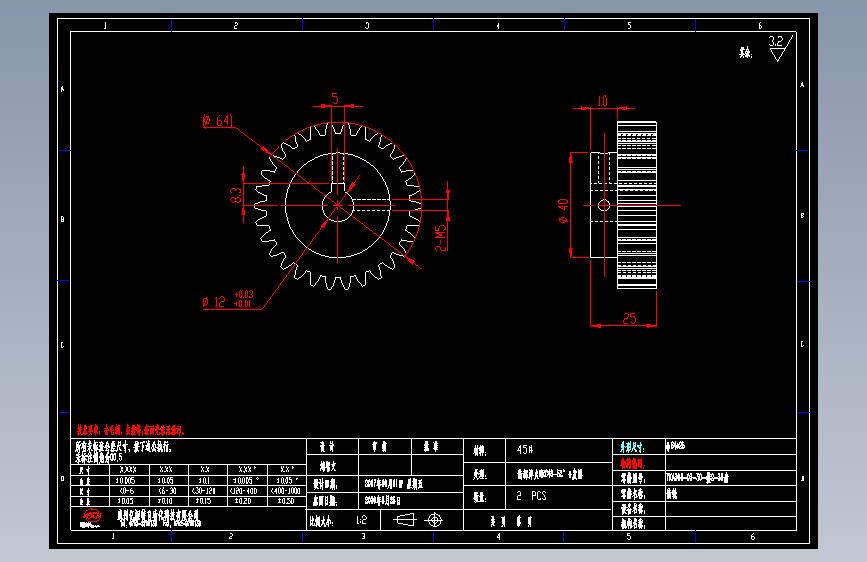Click the gear center bore circle in front view
The height and width of the screenshot is (562, 867).
click(x=337, y=206)
